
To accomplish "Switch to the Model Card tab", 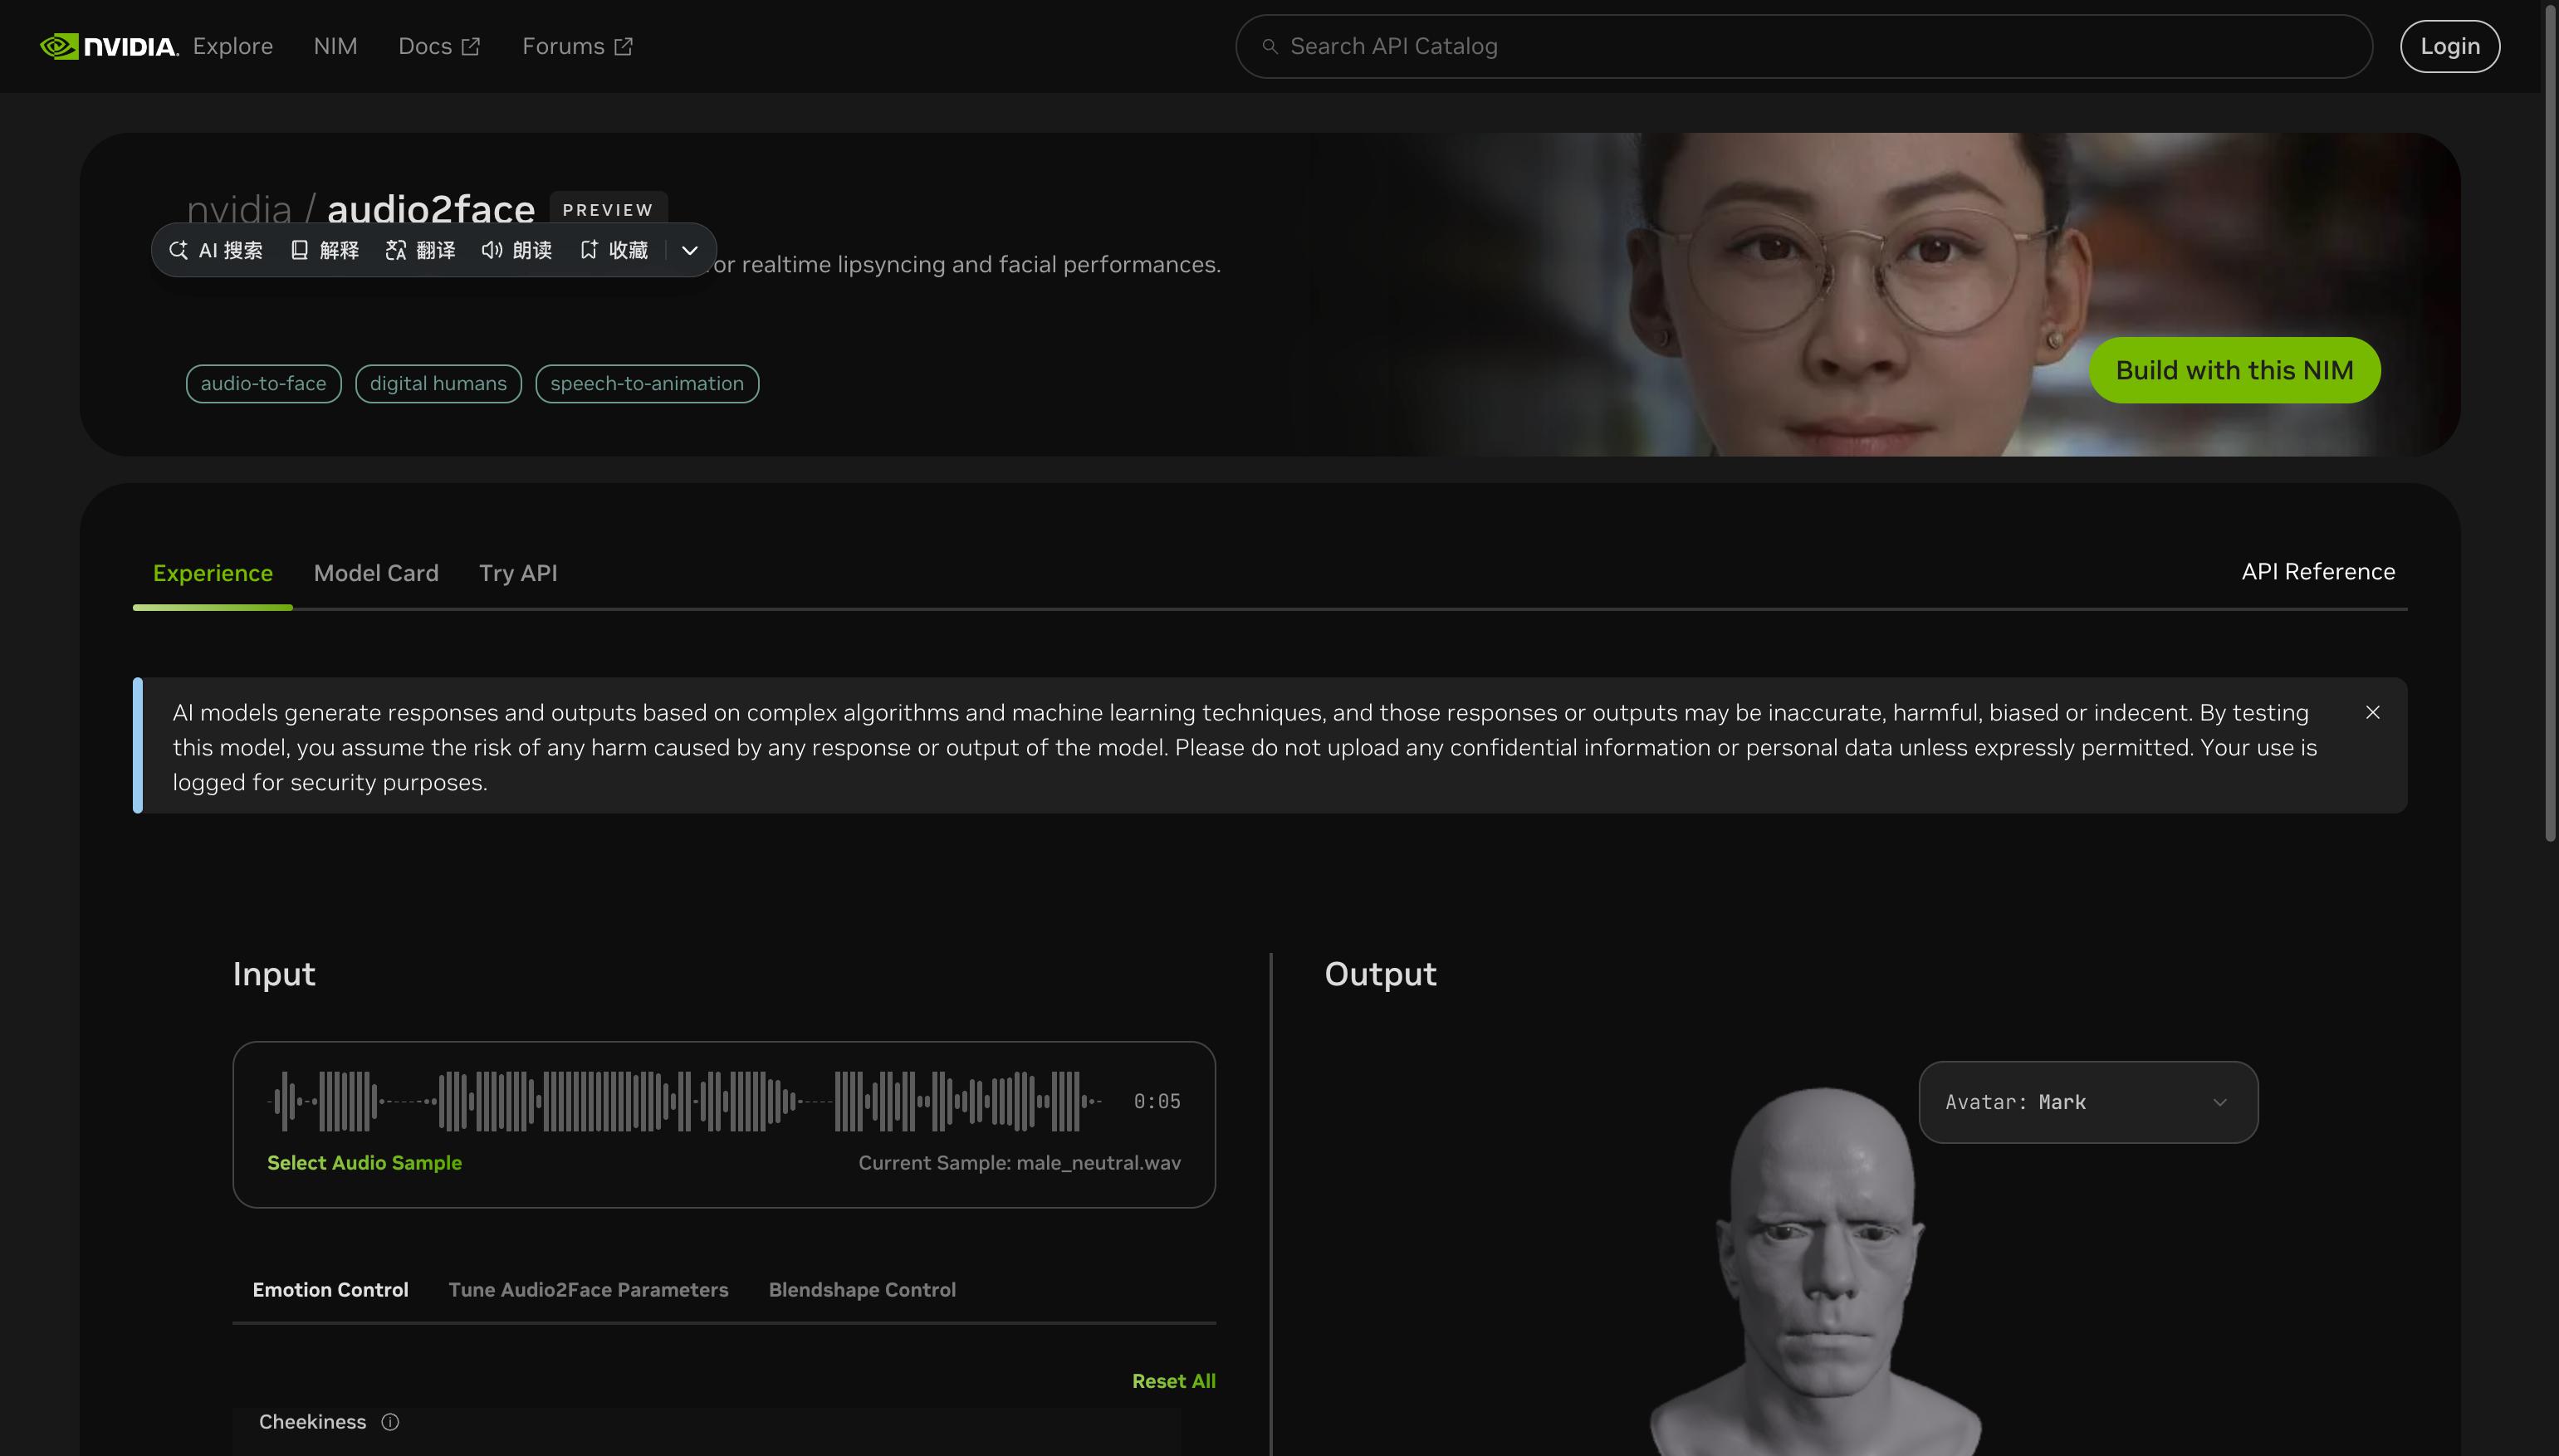I will 376,573.
